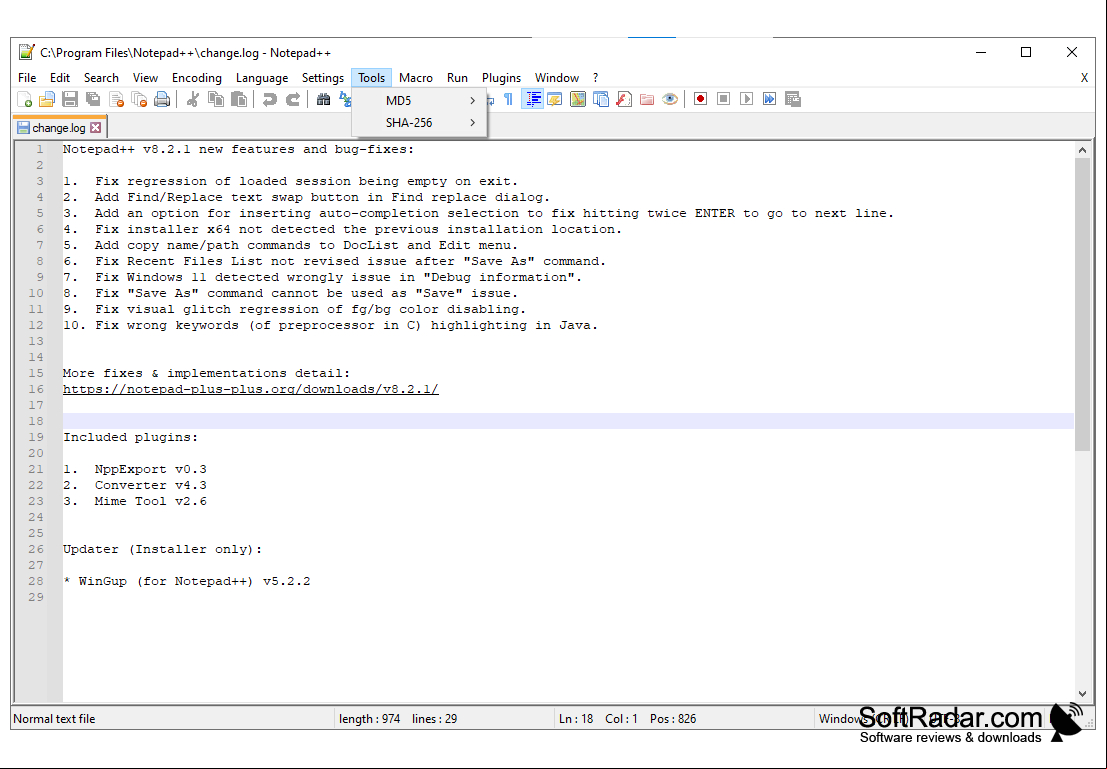This screenshot has width=1107, height=769.
Task: Click the 'Included plugins:' text line
Action: pyautogui.click(x=131, y=437)
